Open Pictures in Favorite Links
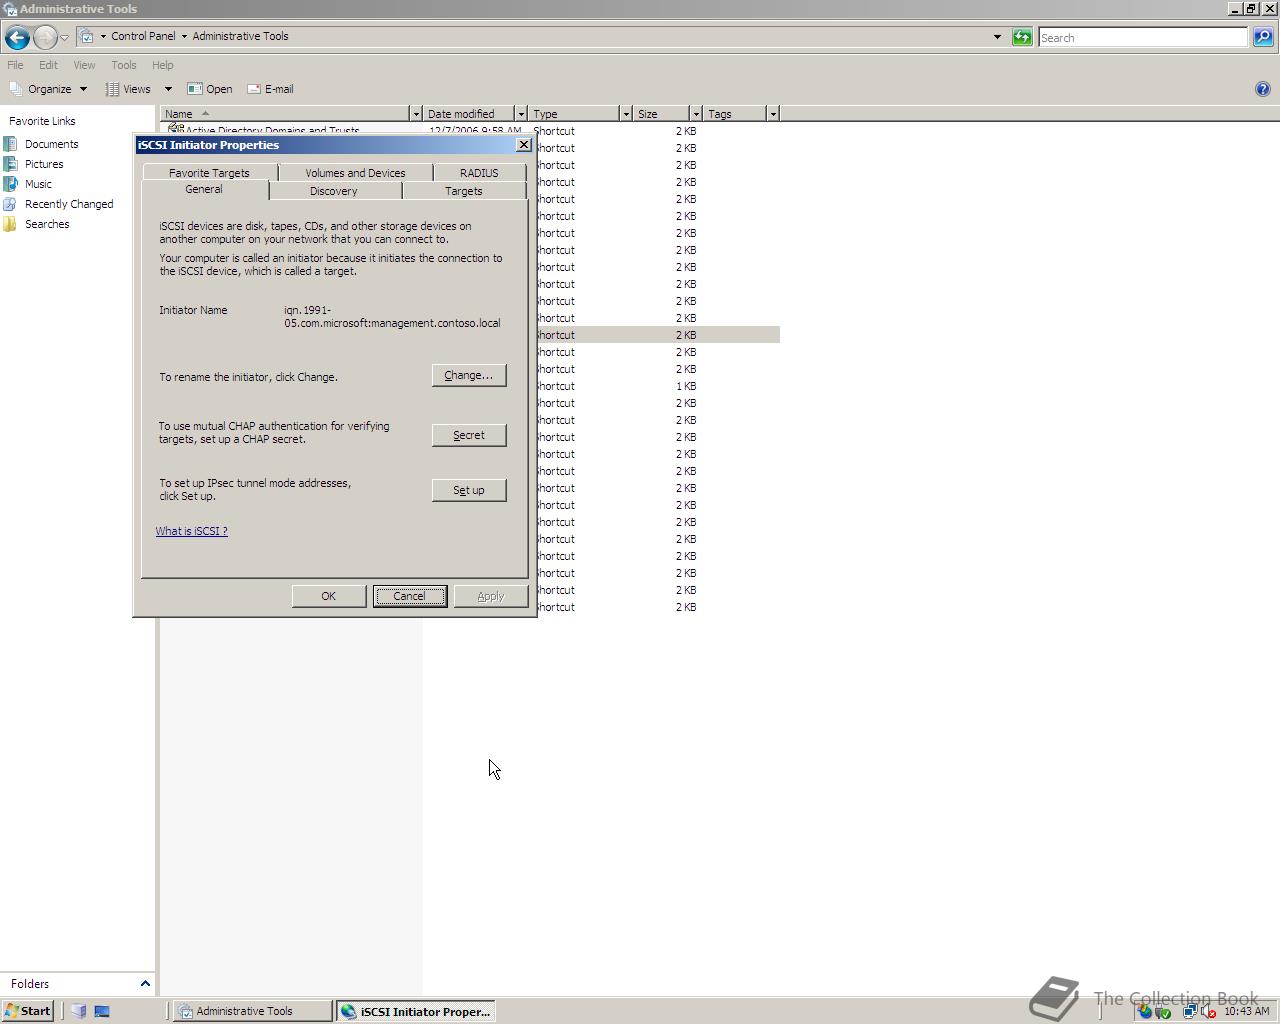Image resolution: width=1280 pixels, height=1024 pixels. point(34,164)
